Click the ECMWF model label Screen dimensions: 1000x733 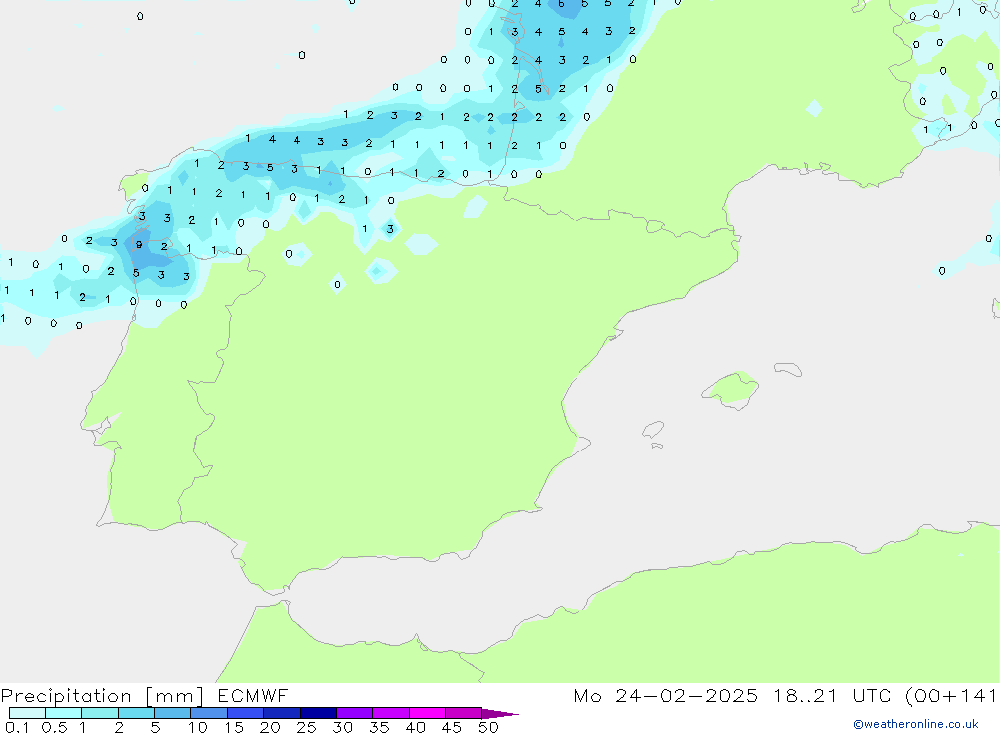pos(253,695)
